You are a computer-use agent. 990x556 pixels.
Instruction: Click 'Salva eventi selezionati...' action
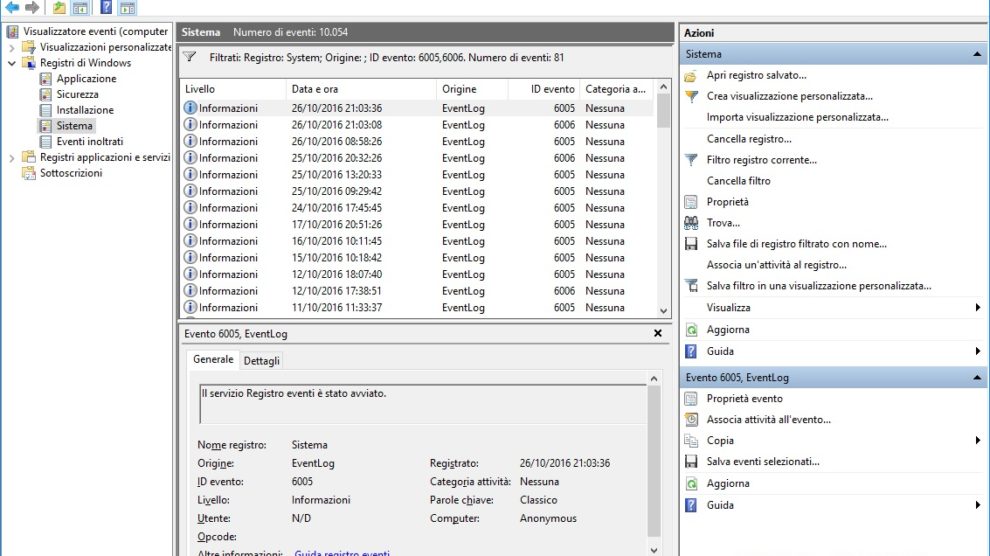[762, 461]
